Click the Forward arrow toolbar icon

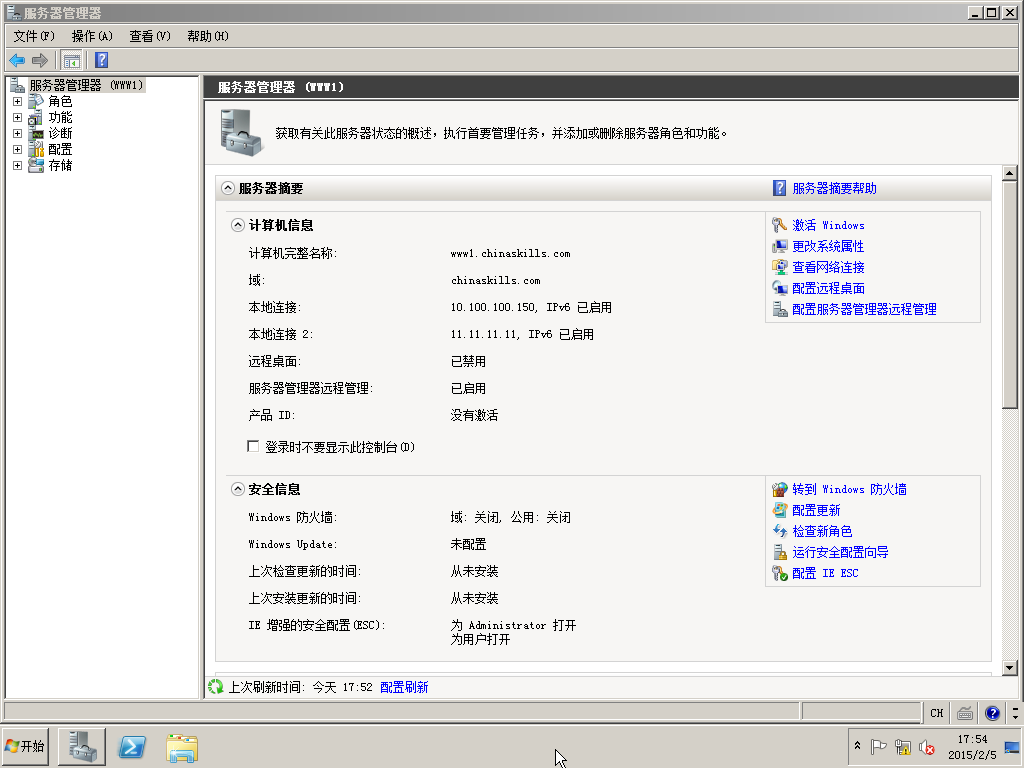pos(40,61)
